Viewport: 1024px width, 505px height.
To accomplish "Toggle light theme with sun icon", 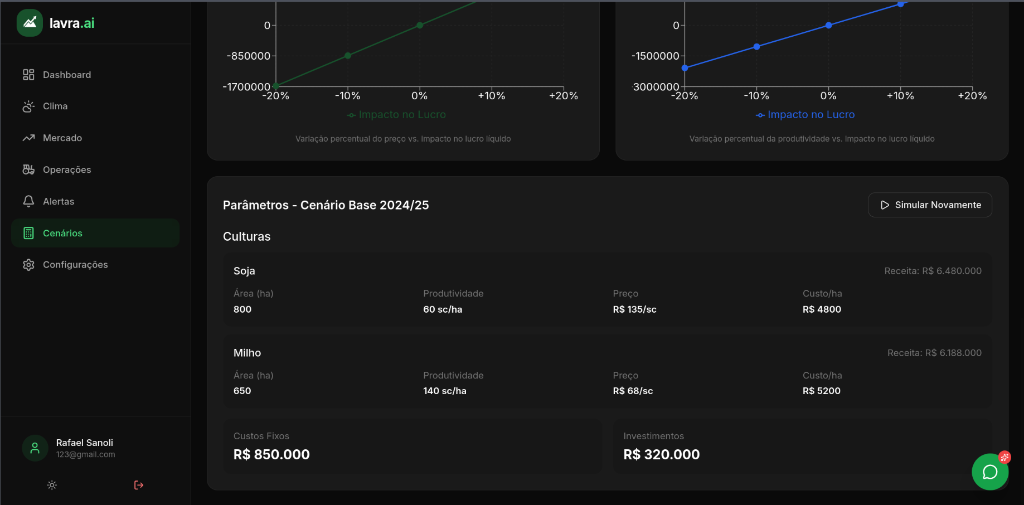I will [52, 485].
